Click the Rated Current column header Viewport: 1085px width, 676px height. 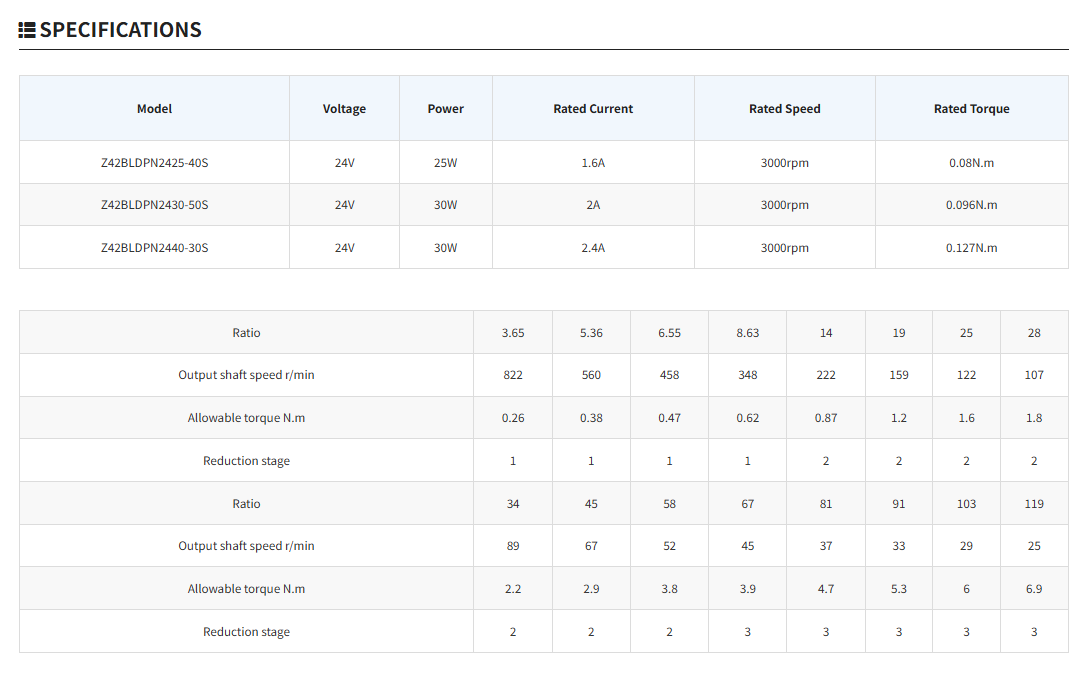tap(593, 109)
